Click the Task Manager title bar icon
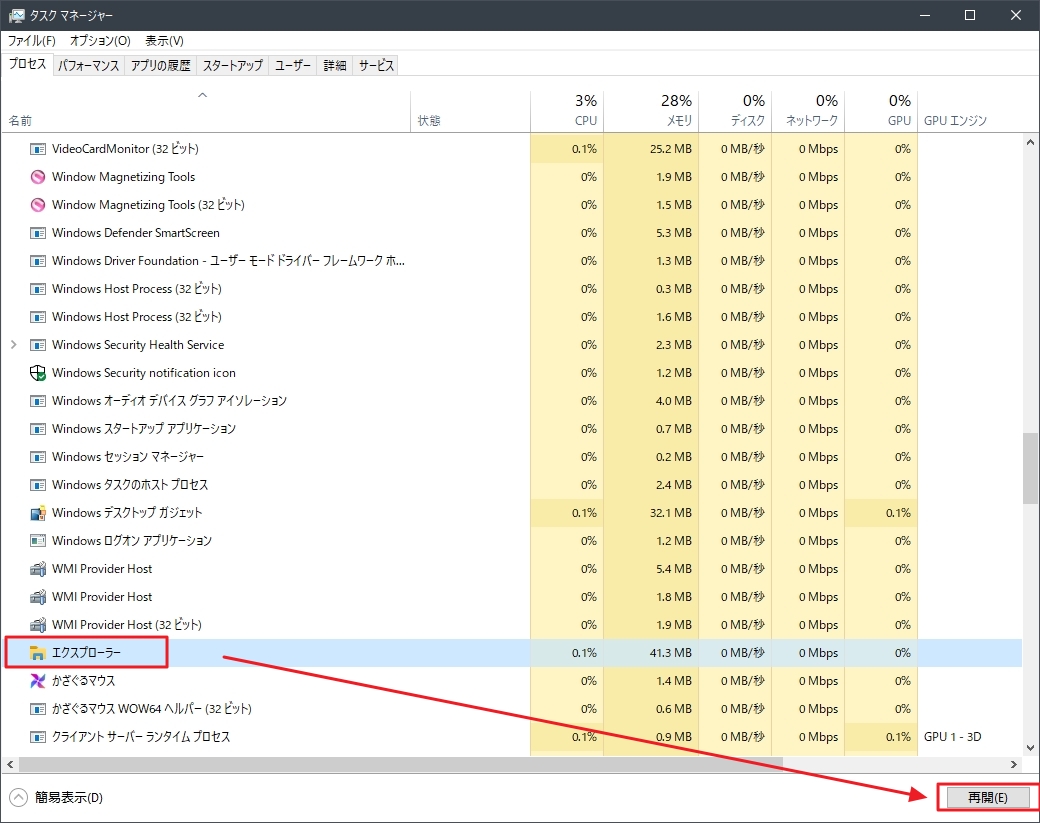The width and height of the screenshot is (1040, 823). coord(16,15)
